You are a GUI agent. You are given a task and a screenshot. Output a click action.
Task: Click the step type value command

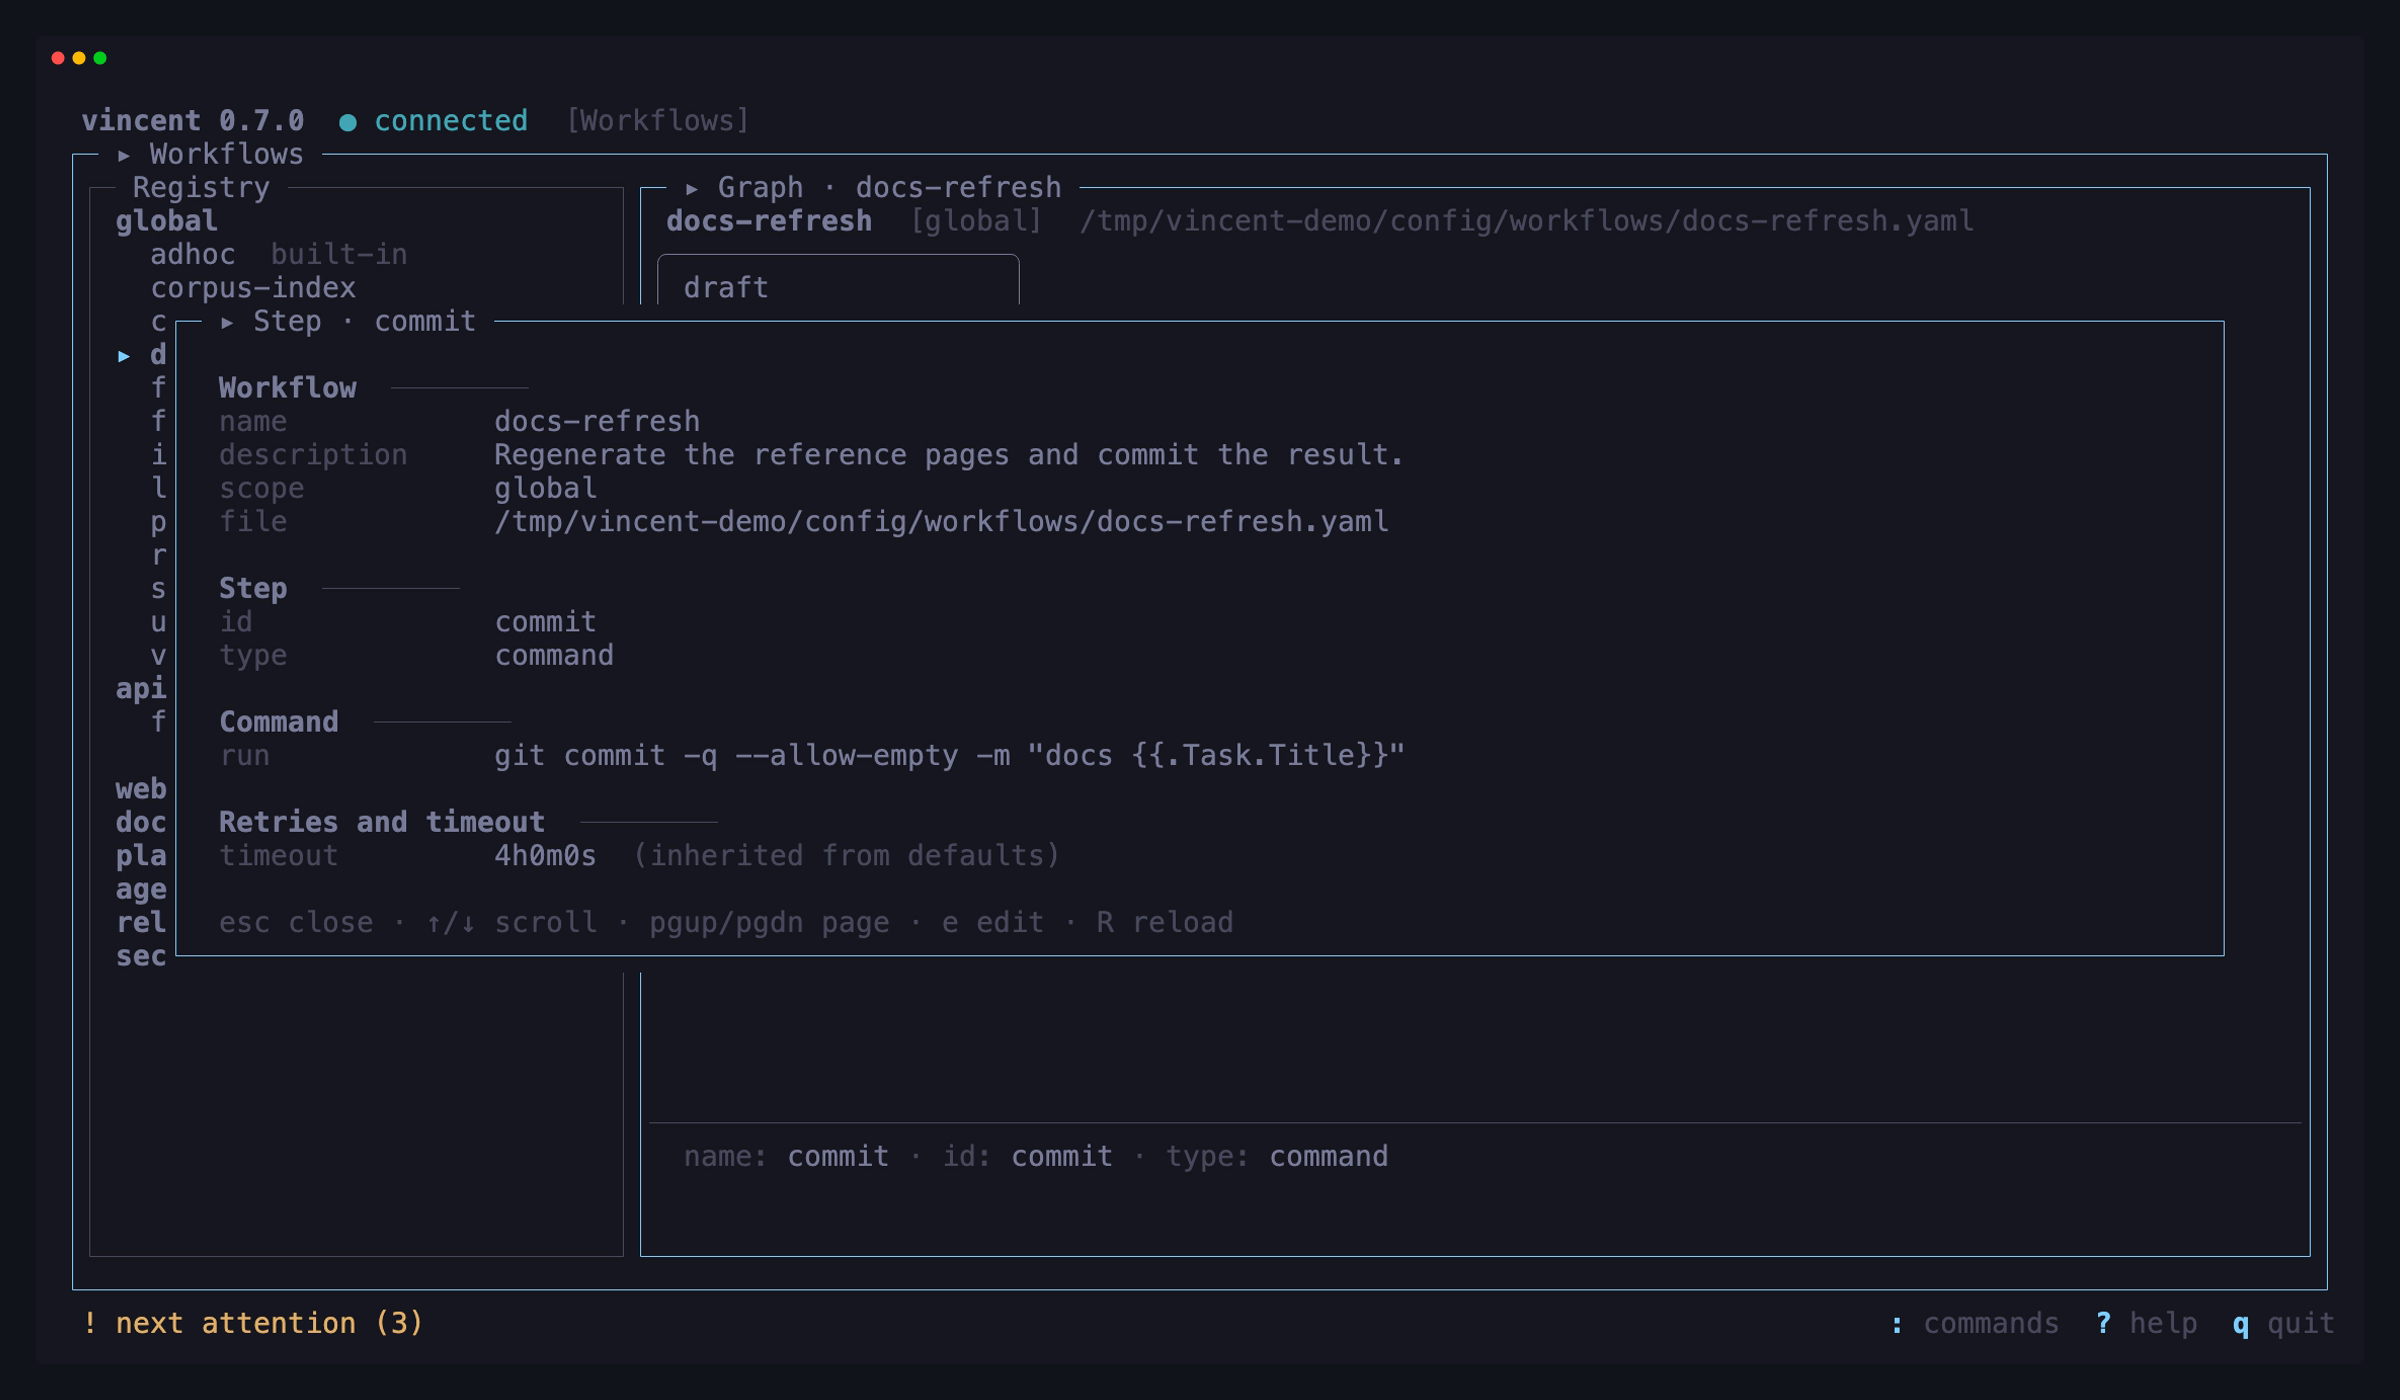click(554, 655)
